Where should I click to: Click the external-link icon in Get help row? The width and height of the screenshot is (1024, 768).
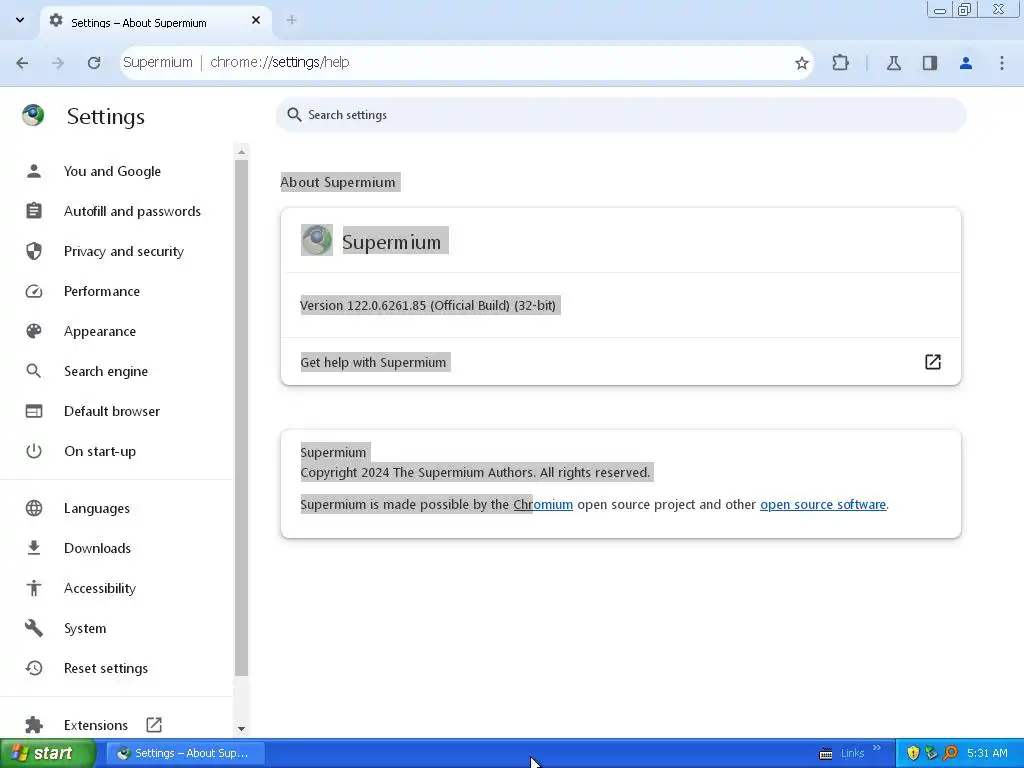coord(933,362)
